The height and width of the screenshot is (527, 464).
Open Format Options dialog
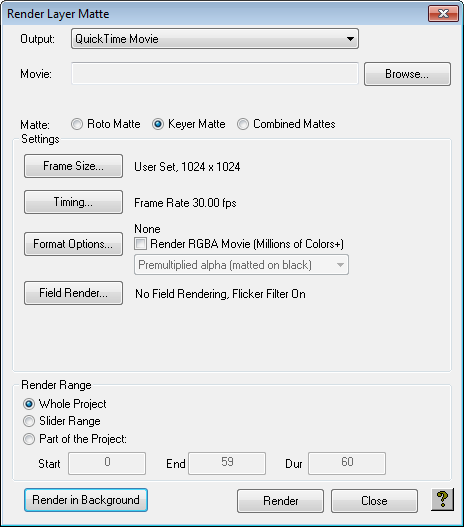(73, 244)
